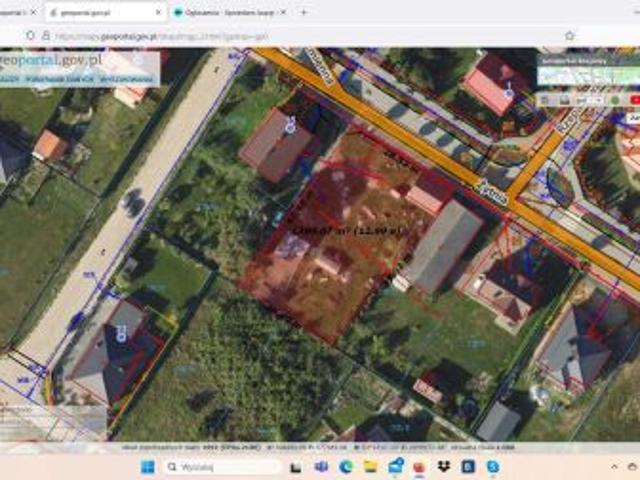Click the overview map thumbnail

pyautogui.click(x=589, y=76)
